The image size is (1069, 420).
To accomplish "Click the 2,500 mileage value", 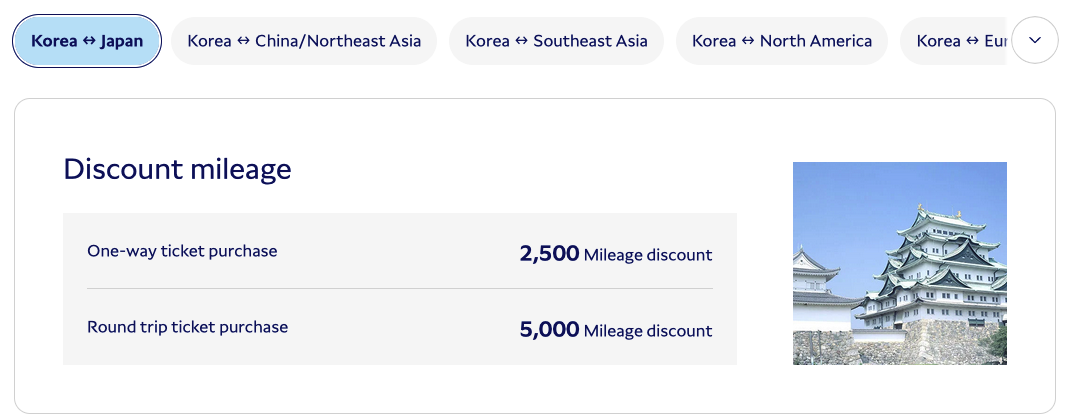I will (x=549, y=254).
